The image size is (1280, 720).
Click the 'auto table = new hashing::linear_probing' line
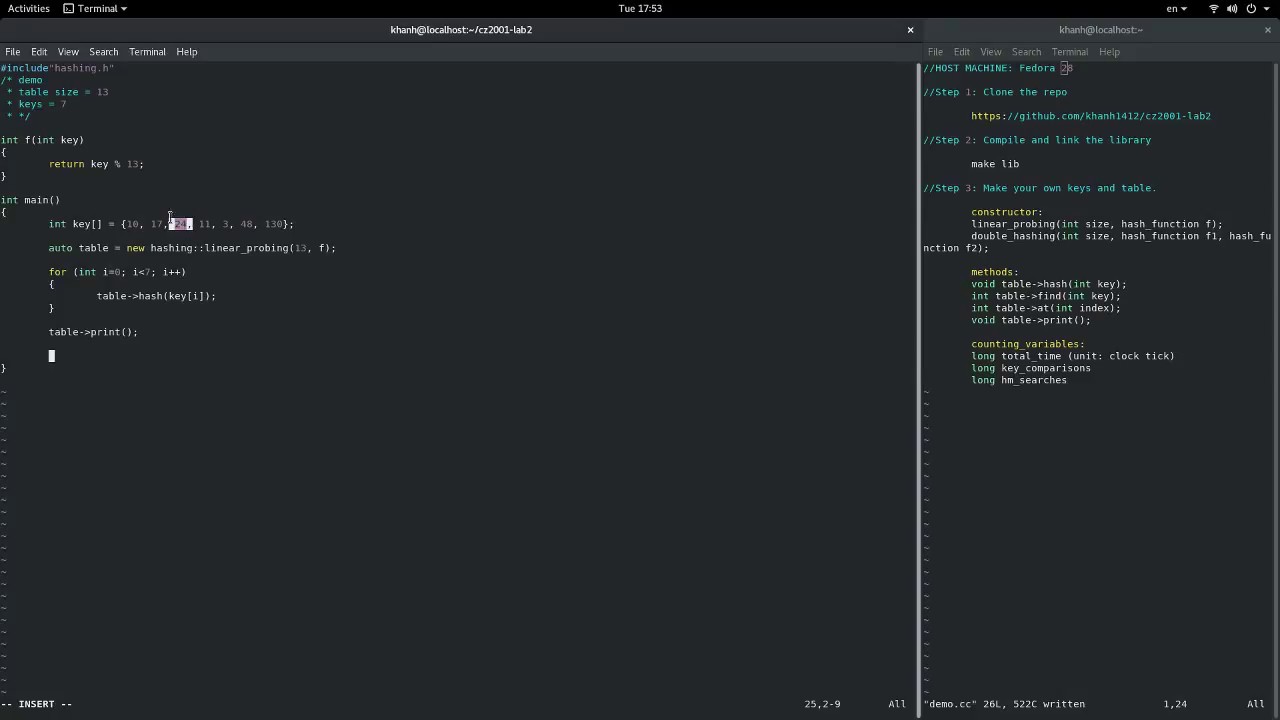click(x=192, y=248)
